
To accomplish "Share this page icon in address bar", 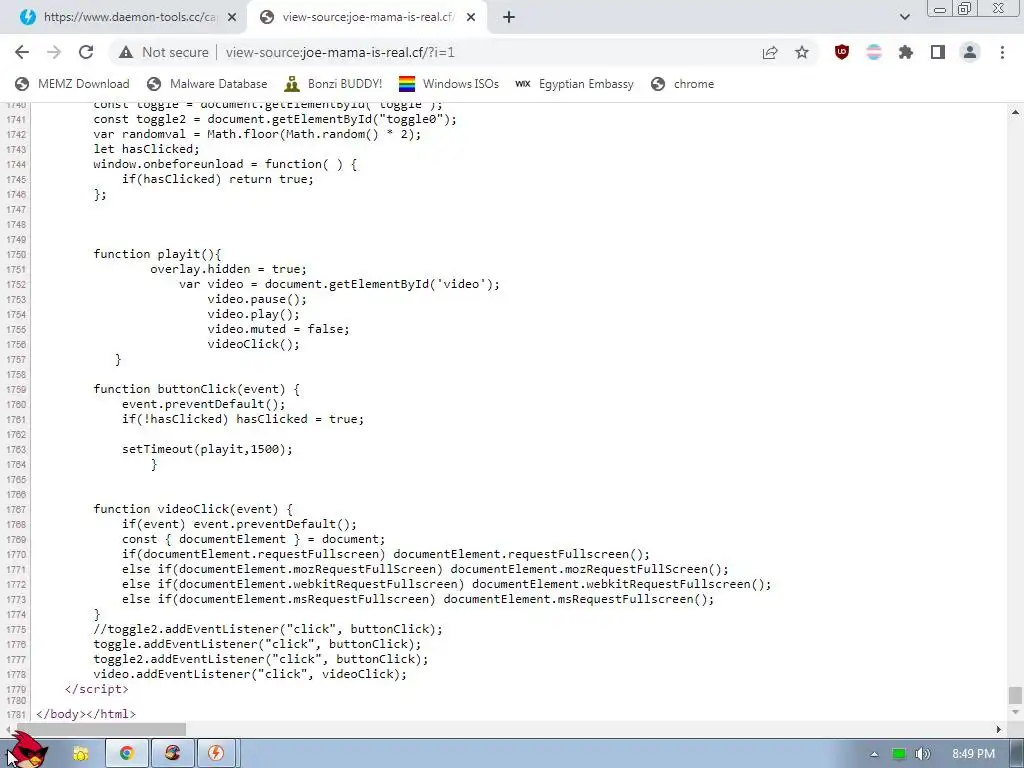I will point(770,52).
